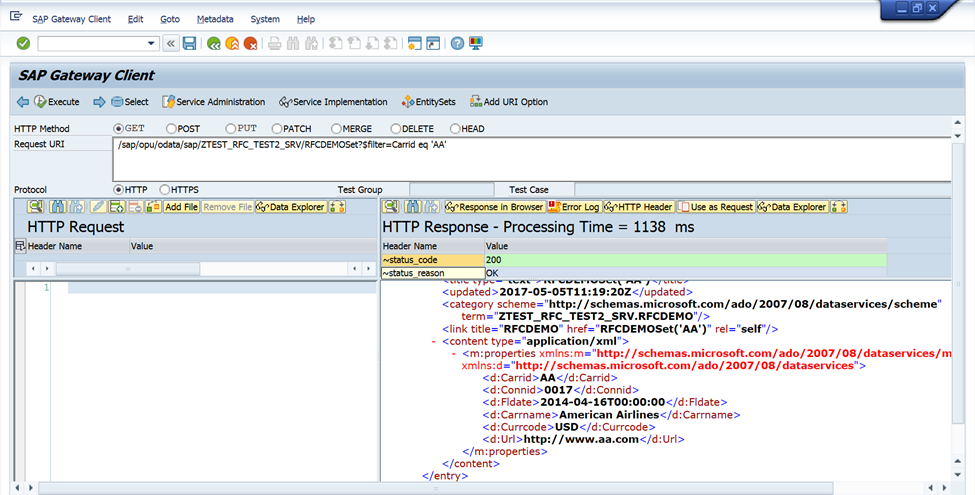This screenshot has height=495, width=975.
Task: Open the Help menu
Action: tap(305, 19)
